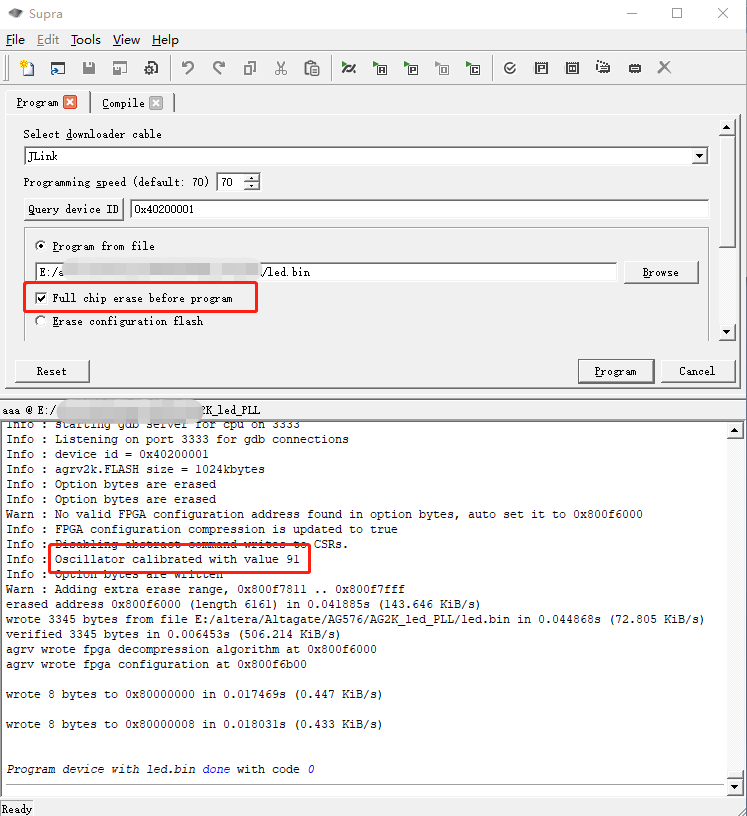
Task: Click the Reset button
Action: (x=52, y=371)
